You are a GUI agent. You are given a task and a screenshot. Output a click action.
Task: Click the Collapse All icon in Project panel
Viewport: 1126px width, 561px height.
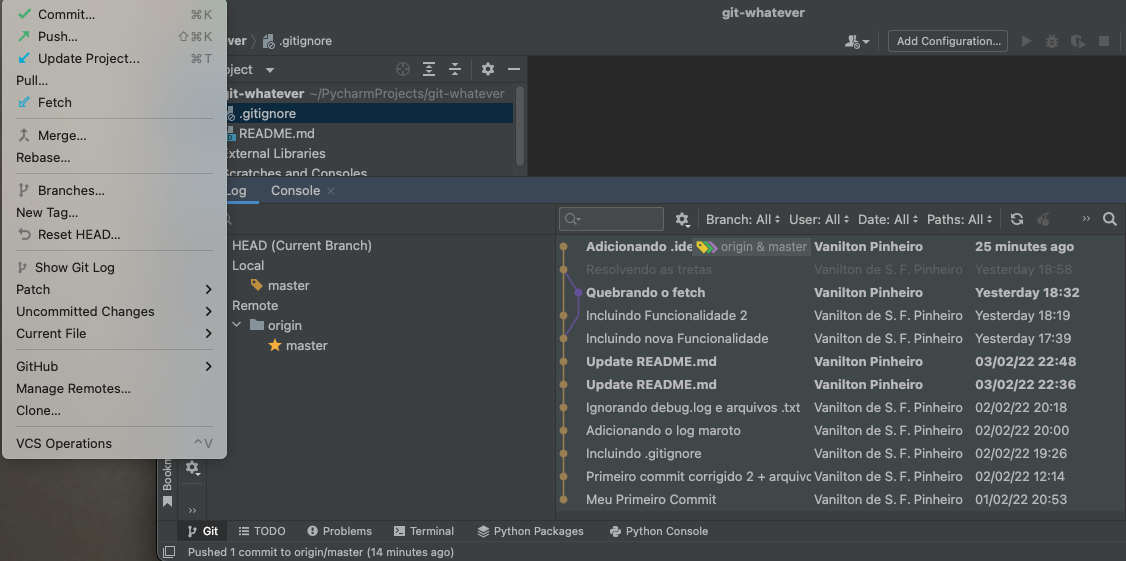(455, 69)
